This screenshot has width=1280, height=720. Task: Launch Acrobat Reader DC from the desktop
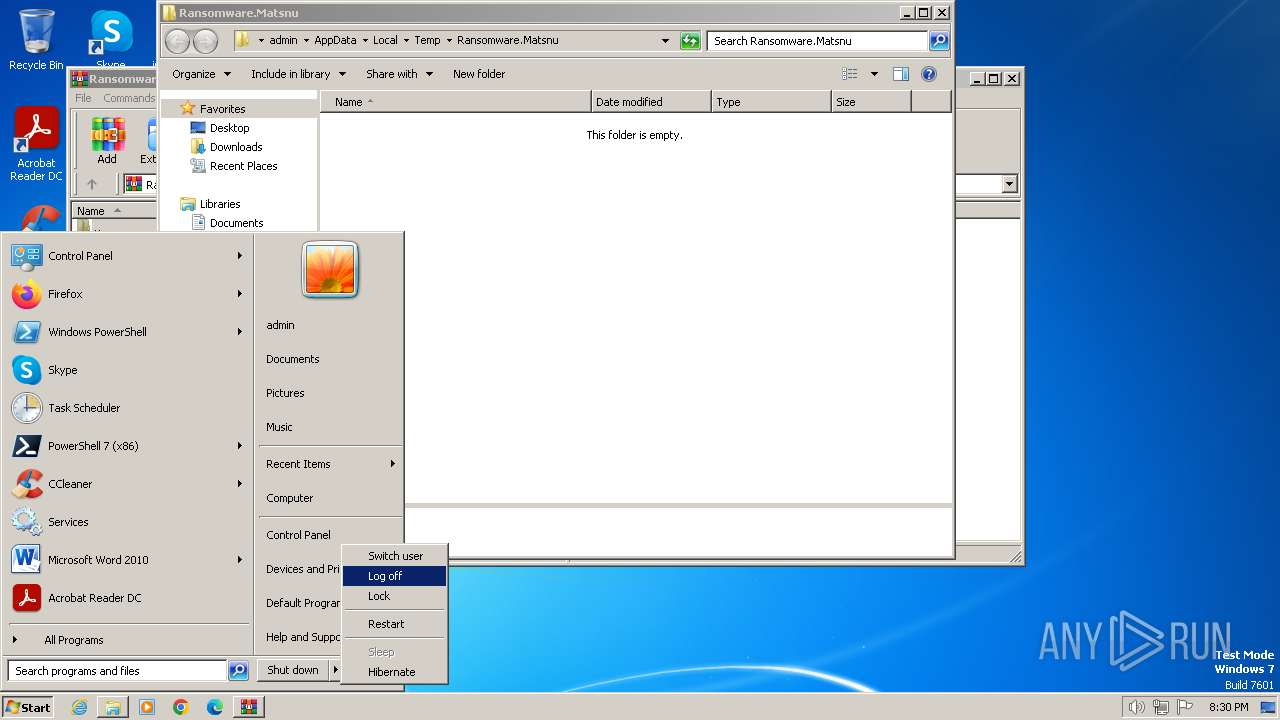(x=36, y=145)
